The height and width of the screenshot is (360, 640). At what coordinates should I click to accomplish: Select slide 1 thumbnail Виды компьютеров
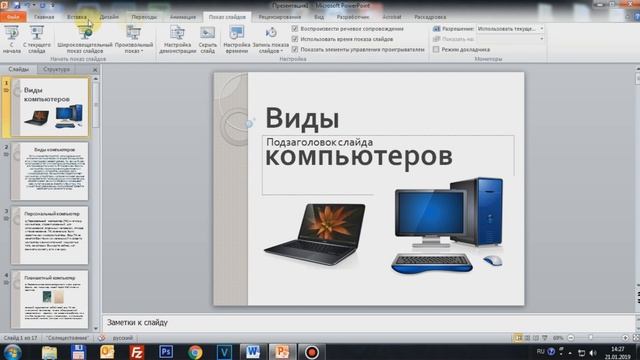(49, 107)
